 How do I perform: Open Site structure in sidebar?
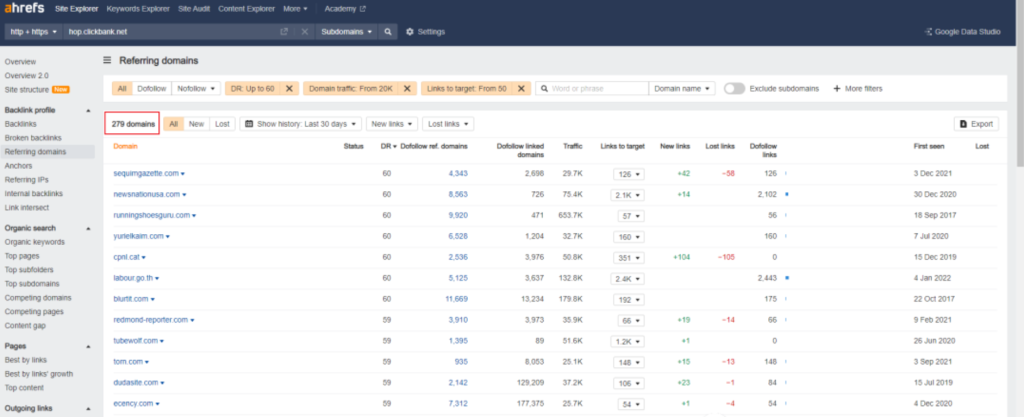(x=27, y=89)
